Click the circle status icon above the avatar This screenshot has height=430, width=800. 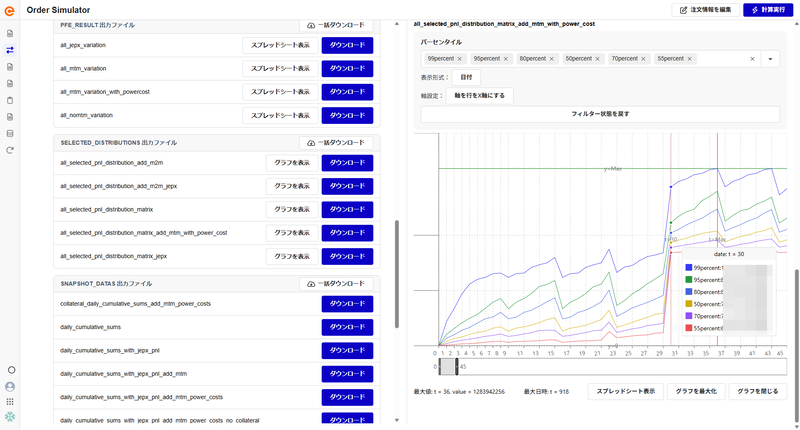[11, 370]
